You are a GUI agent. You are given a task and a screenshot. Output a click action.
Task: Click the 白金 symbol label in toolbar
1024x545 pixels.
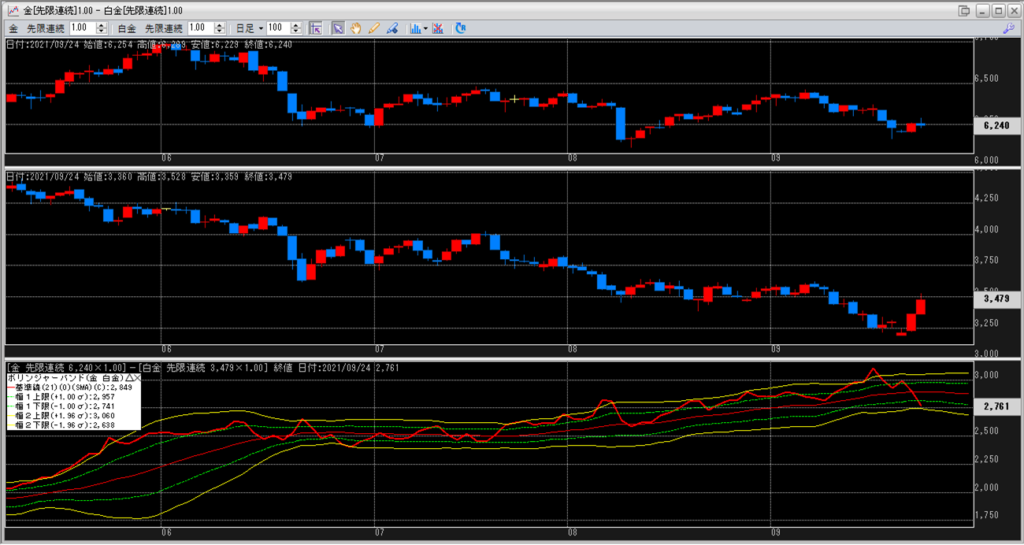(x=126, y=28)
